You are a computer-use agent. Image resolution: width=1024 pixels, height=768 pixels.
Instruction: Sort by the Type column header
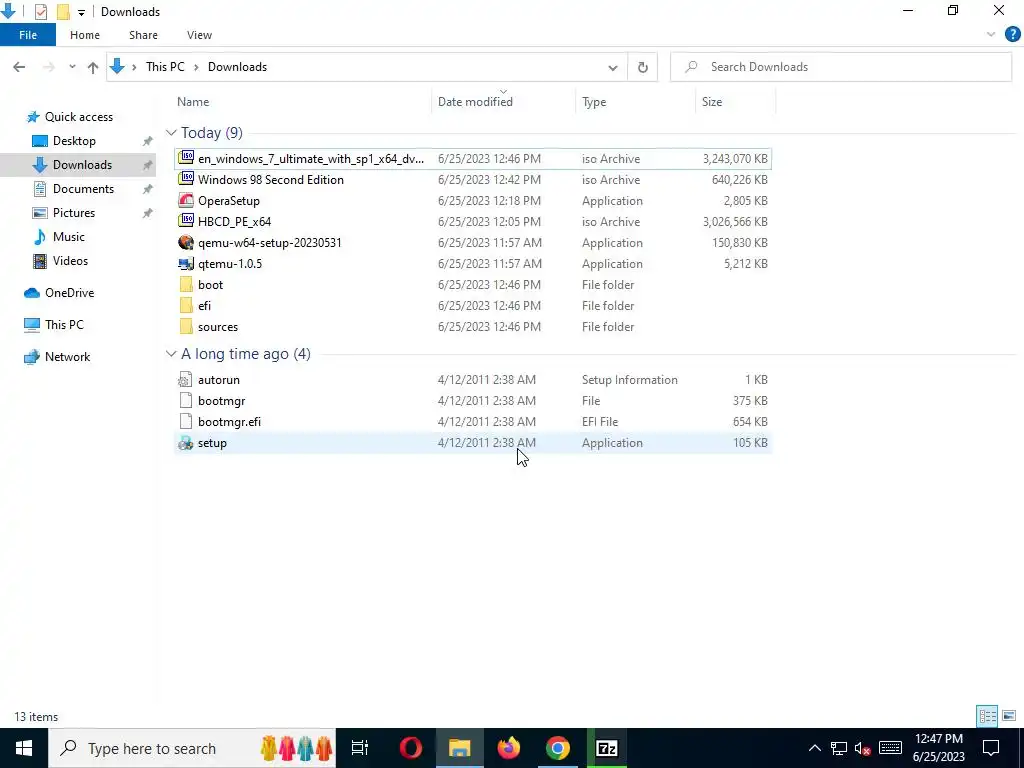tap(594, 102)
